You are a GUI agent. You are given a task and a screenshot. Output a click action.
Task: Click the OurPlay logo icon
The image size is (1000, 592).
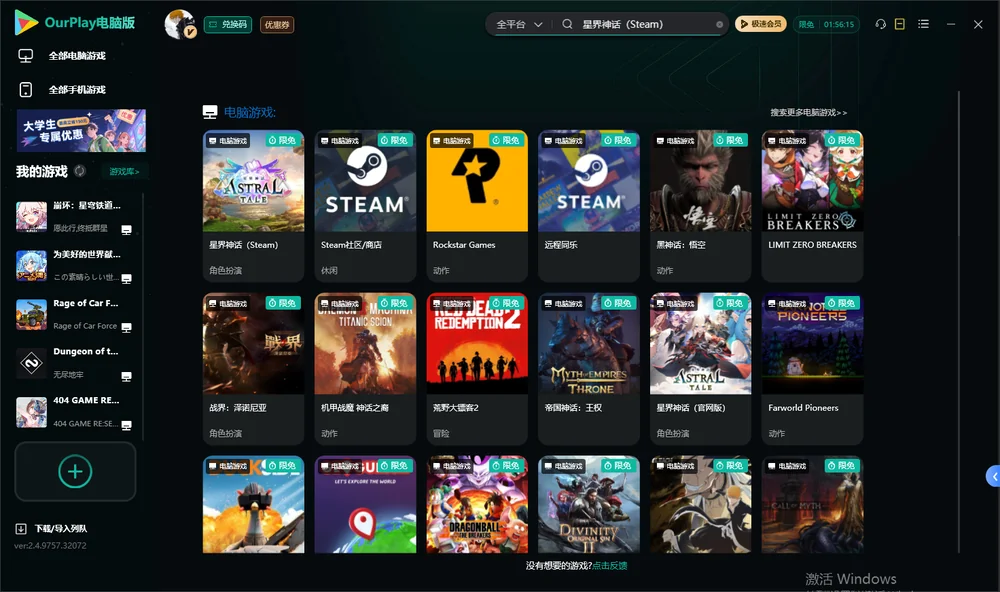(26, 22)
